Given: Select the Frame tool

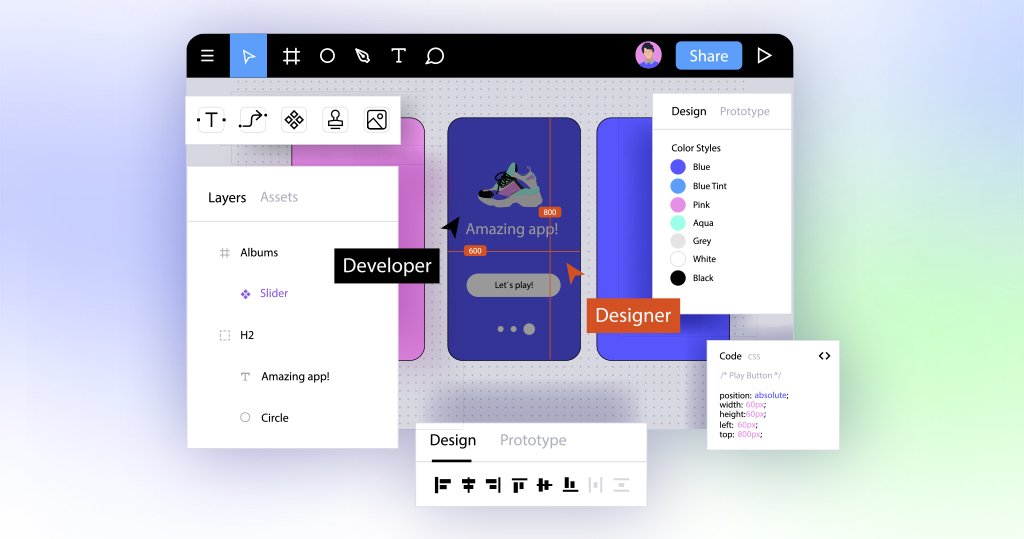Looking at the screenshot, I should point(291,56).
